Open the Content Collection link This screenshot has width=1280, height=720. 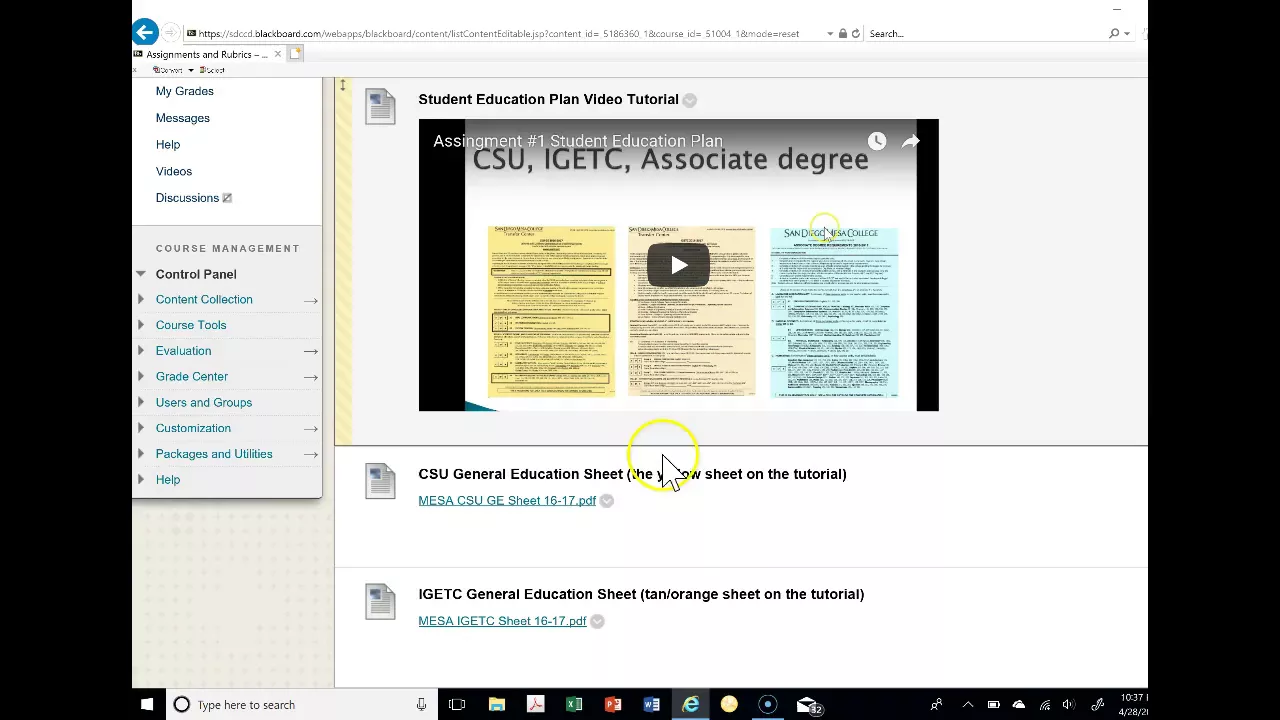[204, 299]
